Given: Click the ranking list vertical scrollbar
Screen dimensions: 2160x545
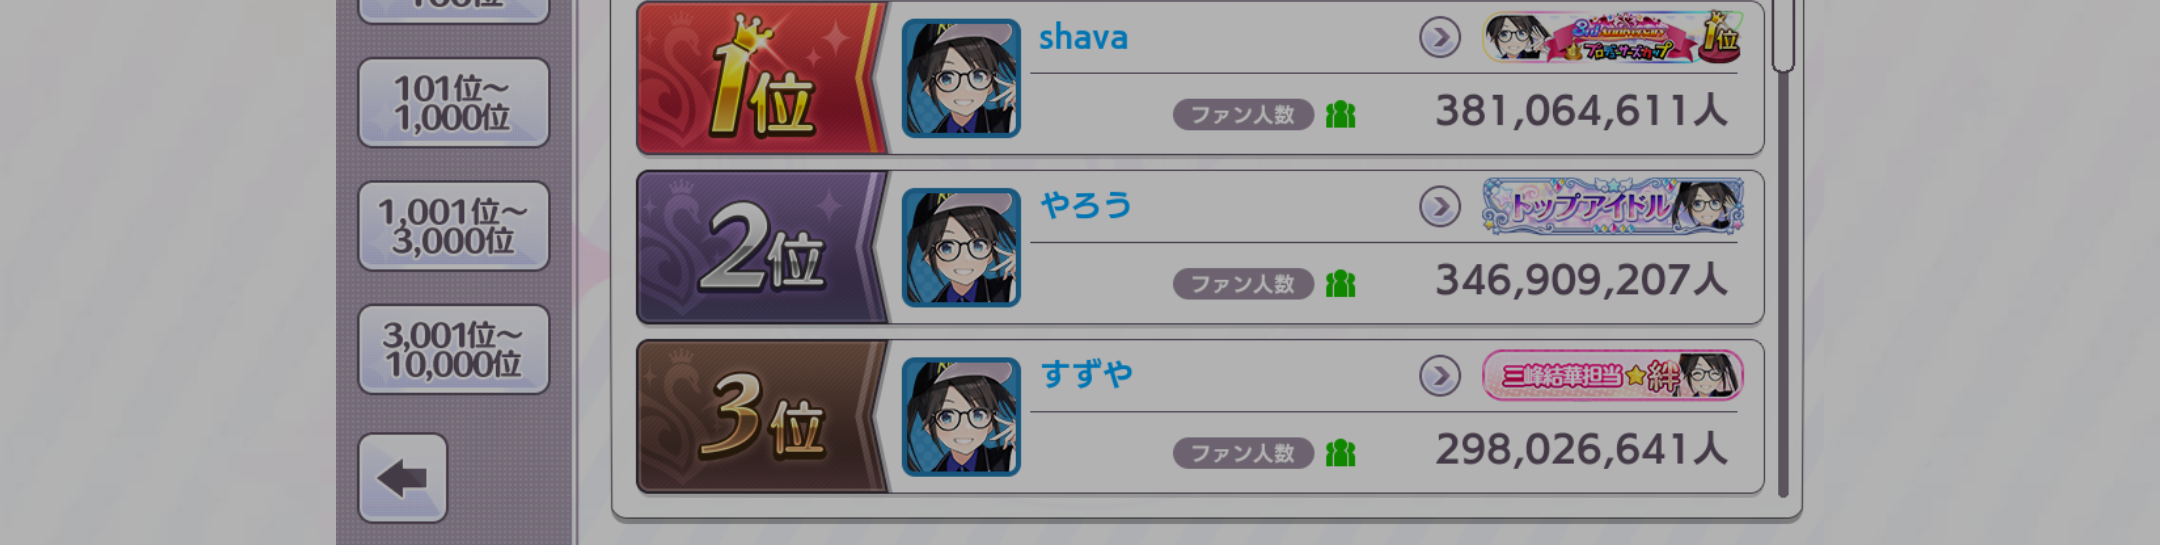Looking at the screenshot, I should tap(1783, 250).
